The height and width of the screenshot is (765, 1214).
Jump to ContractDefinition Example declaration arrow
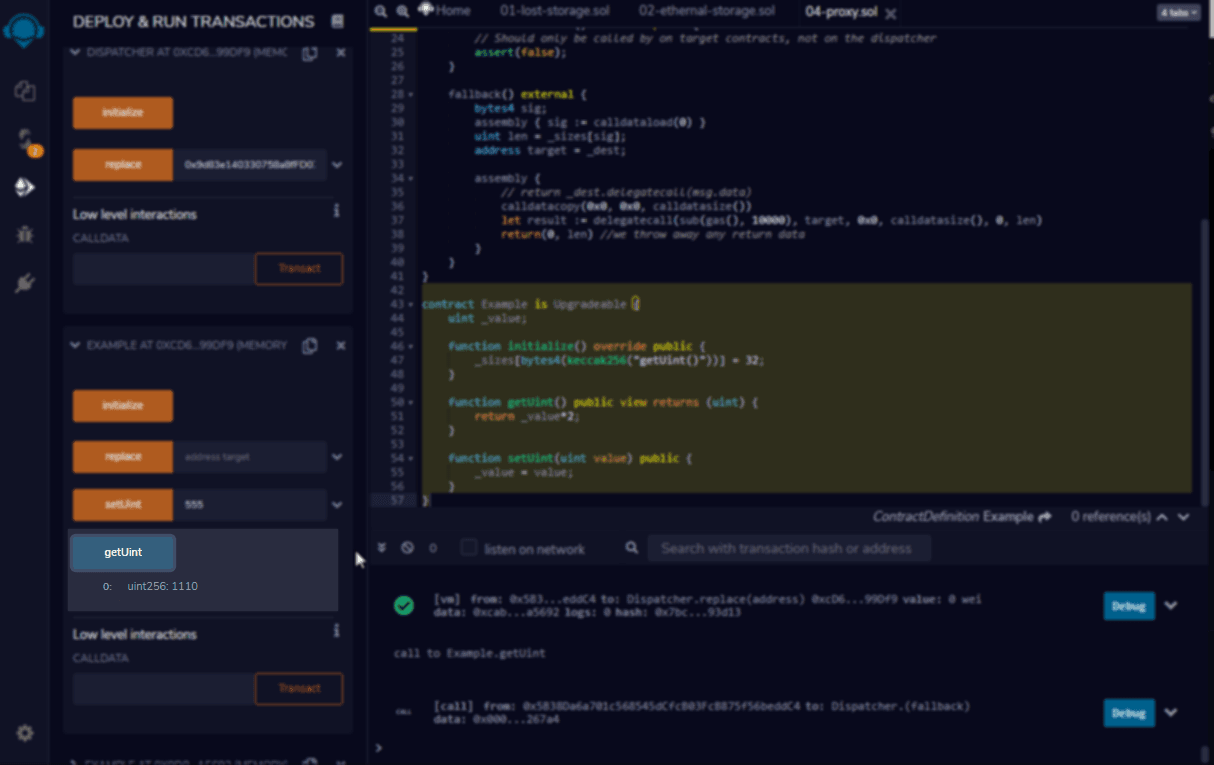pyautogui.click(x=1045, y=517)
